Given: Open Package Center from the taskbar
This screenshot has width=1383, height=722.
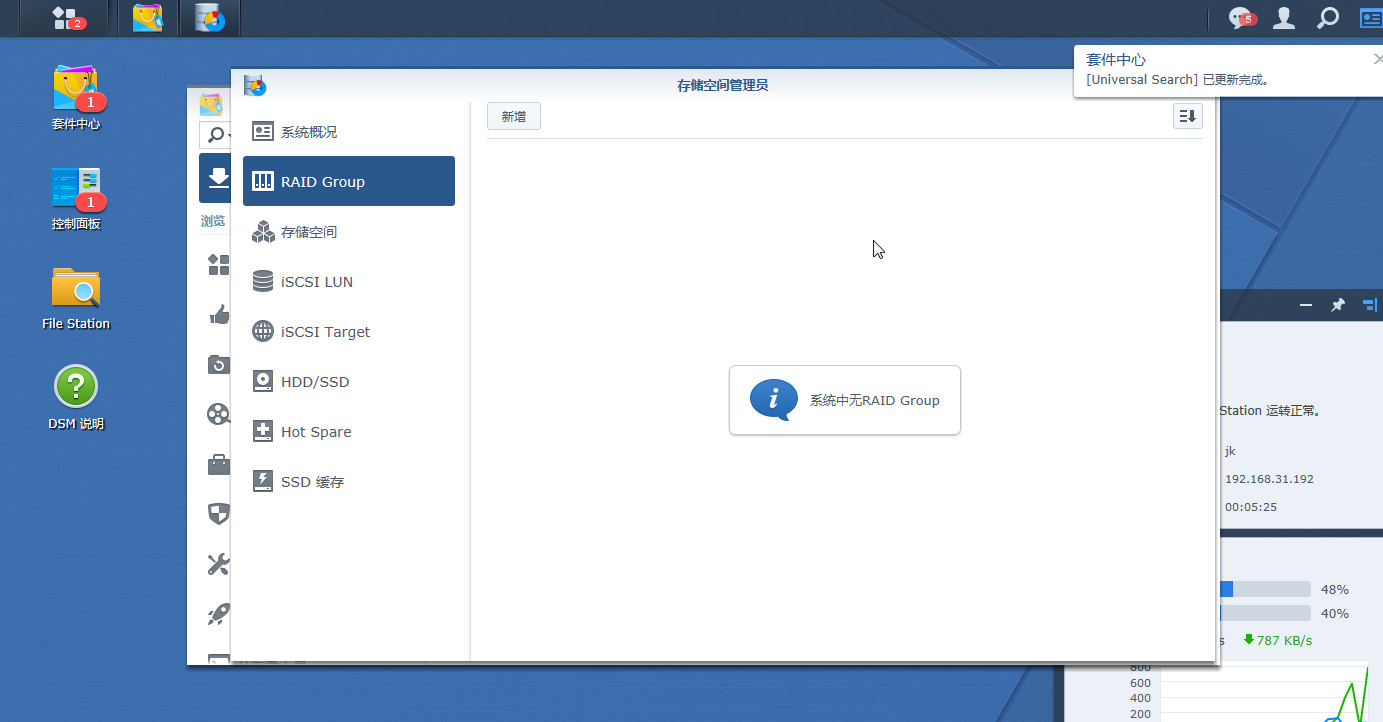Looking at the screenshot, I should click(x=147, y=18).
